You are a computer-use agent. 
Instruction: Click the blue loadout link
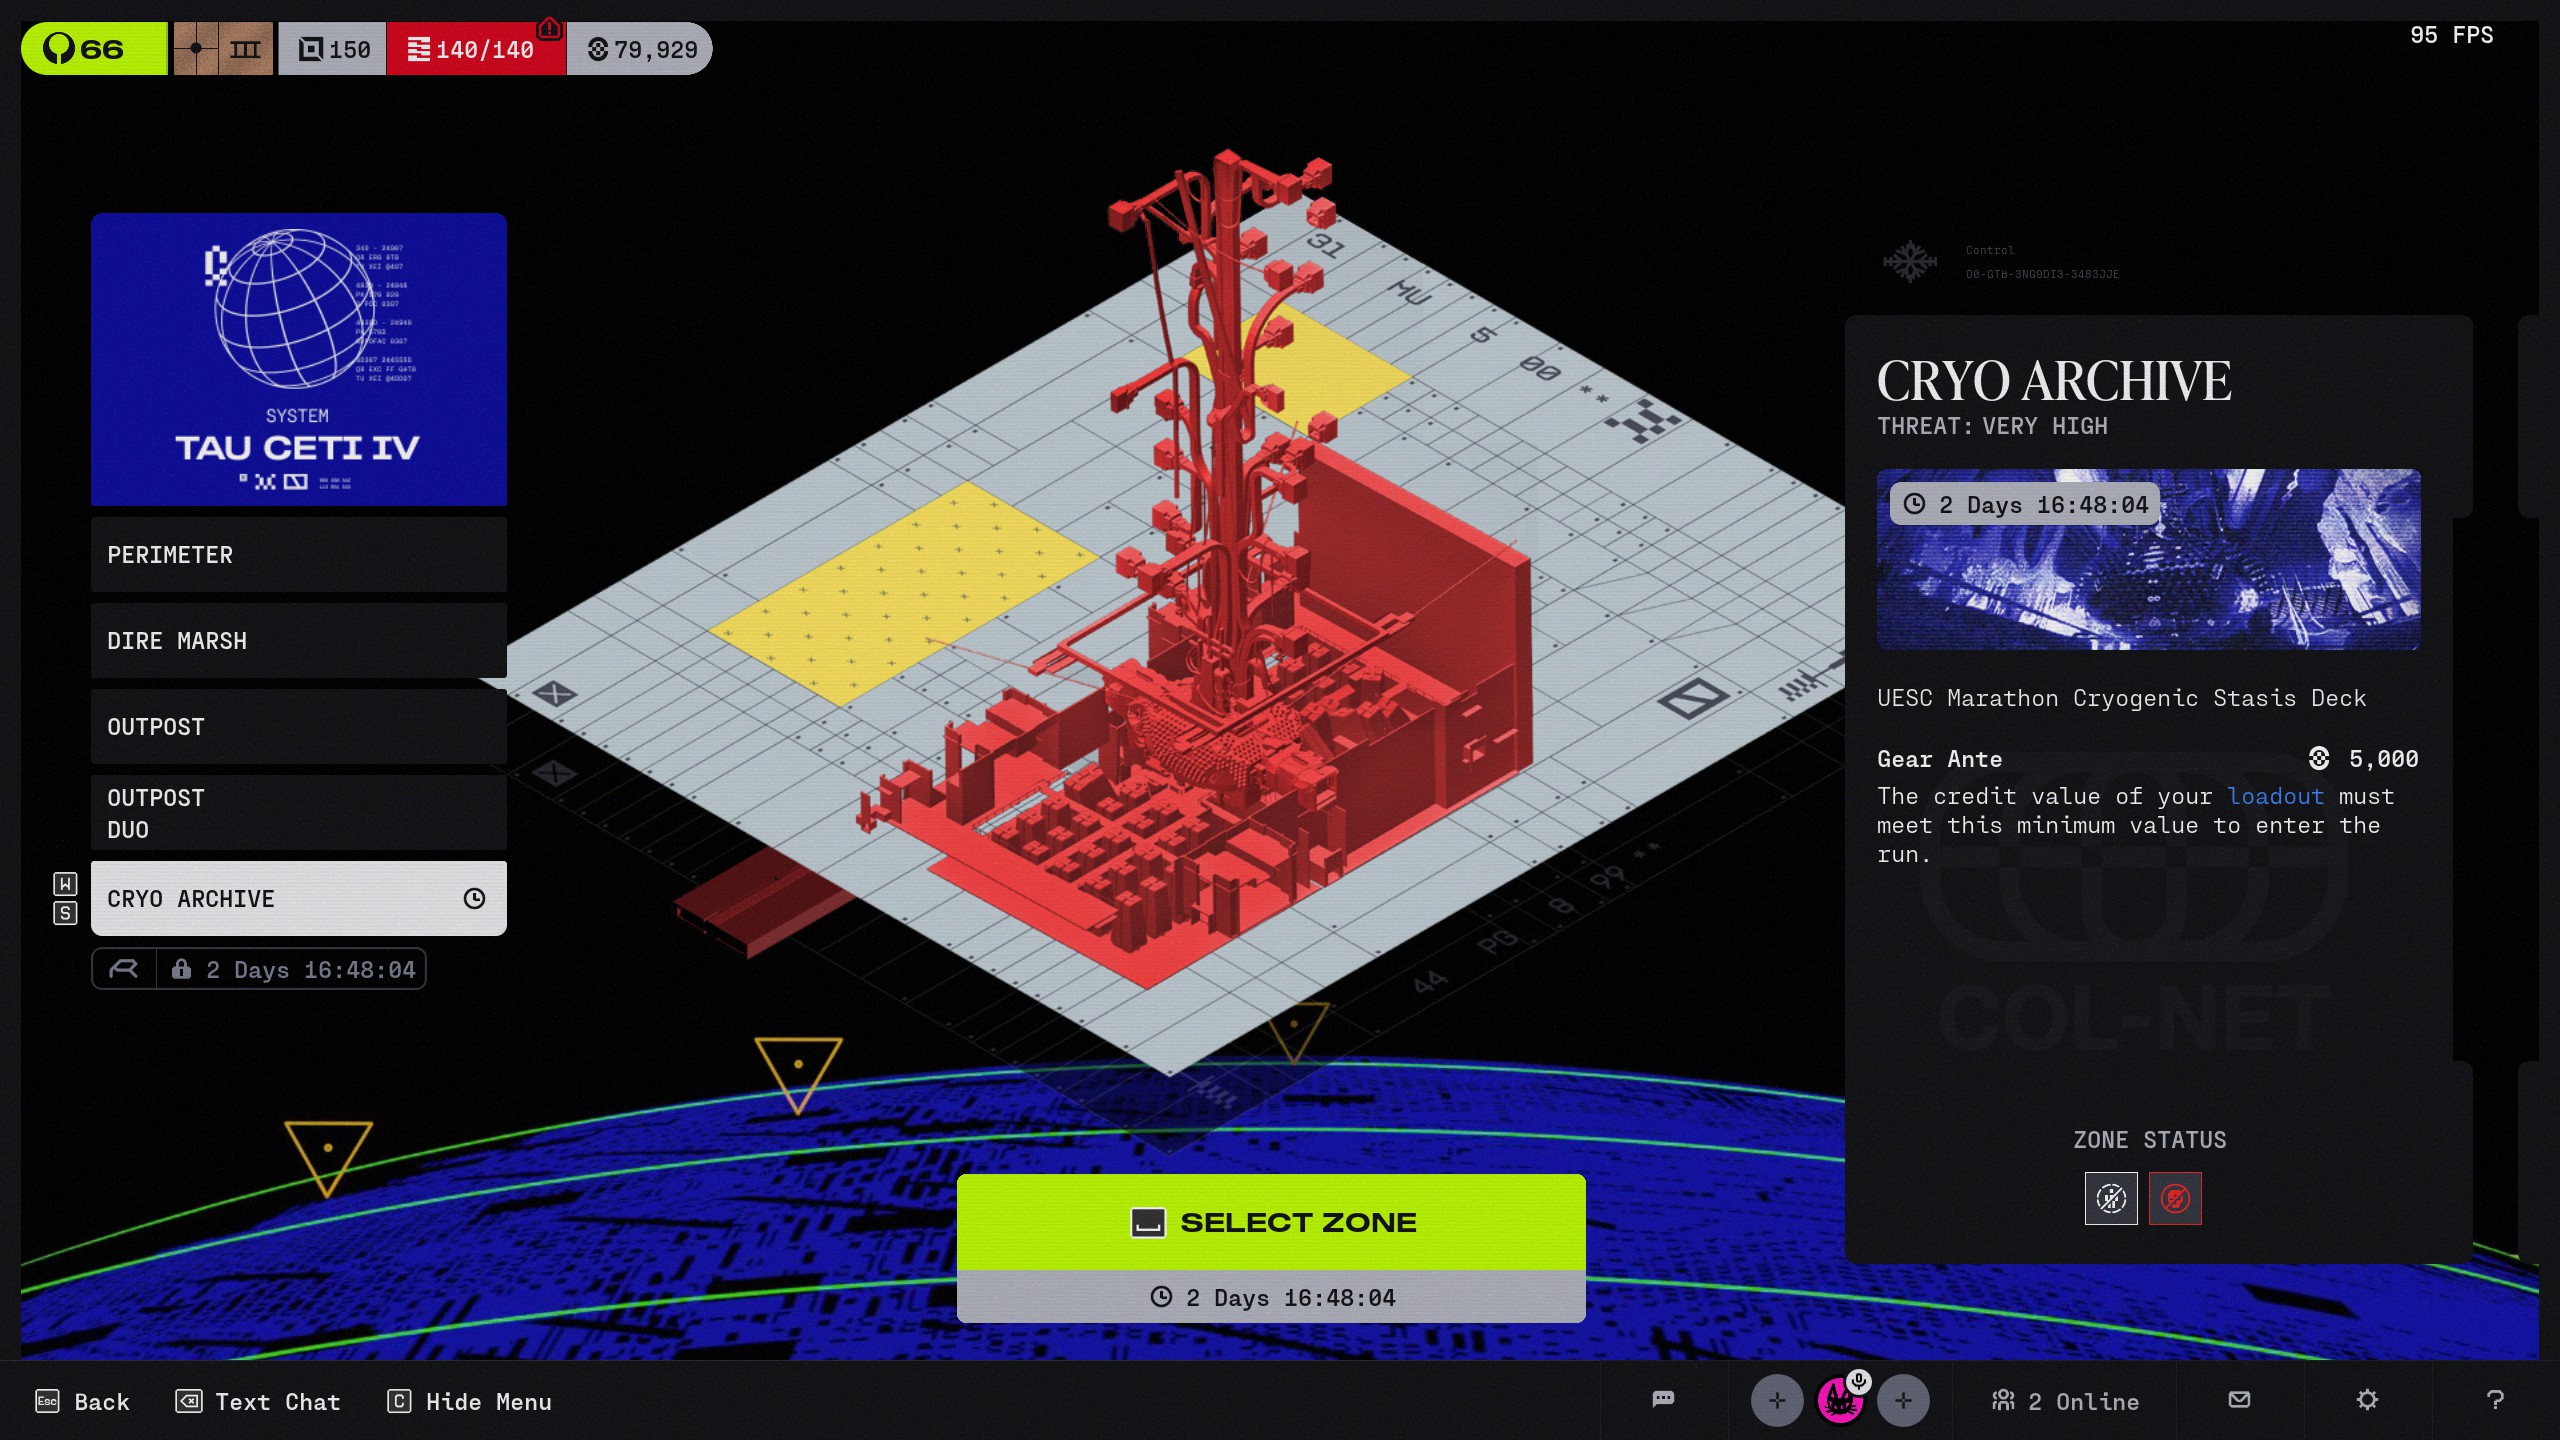pos(2274,796)
